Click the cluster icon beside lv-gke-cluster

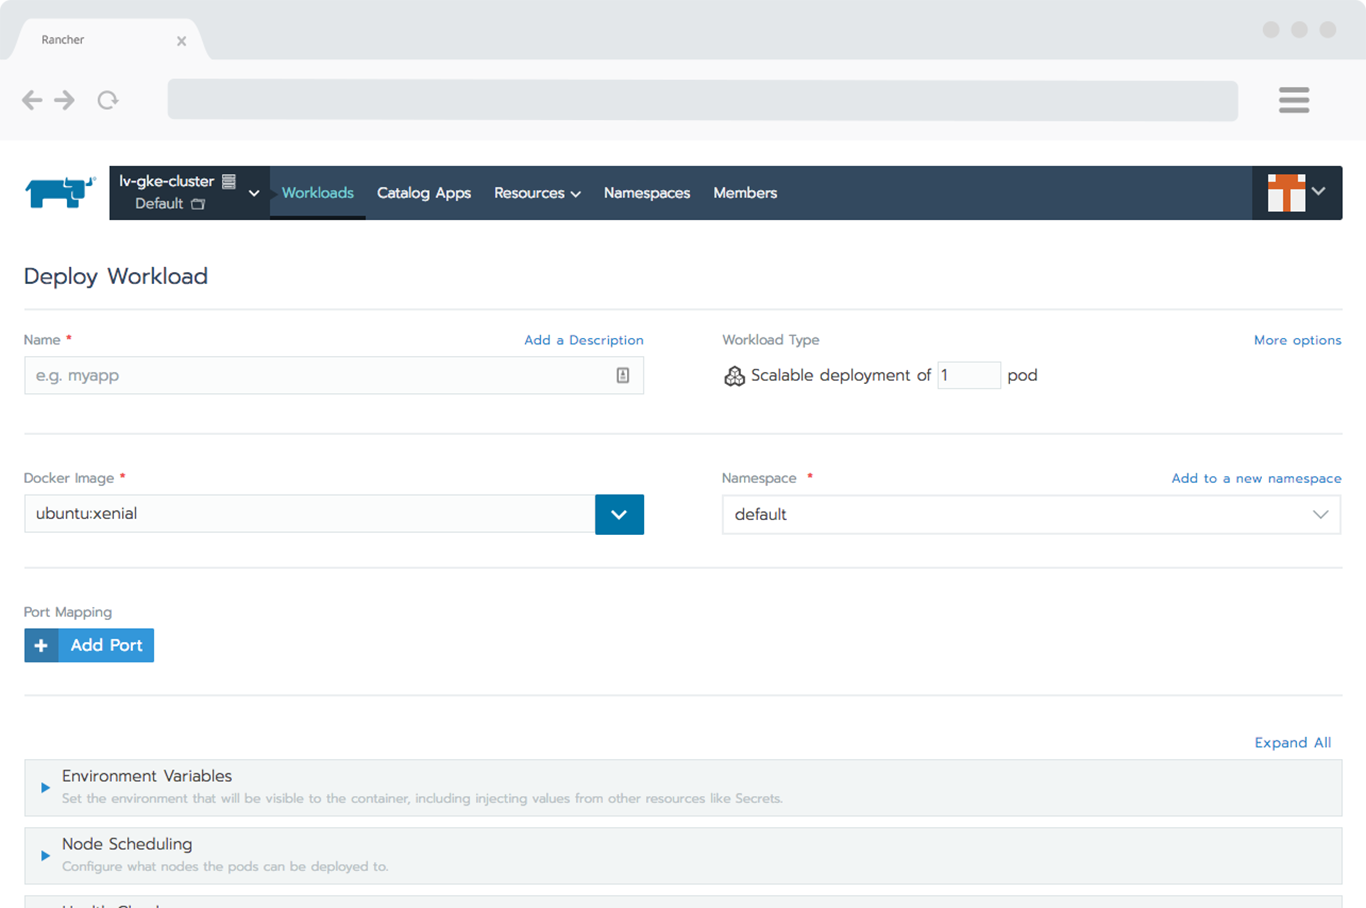(x=229, y=181)
